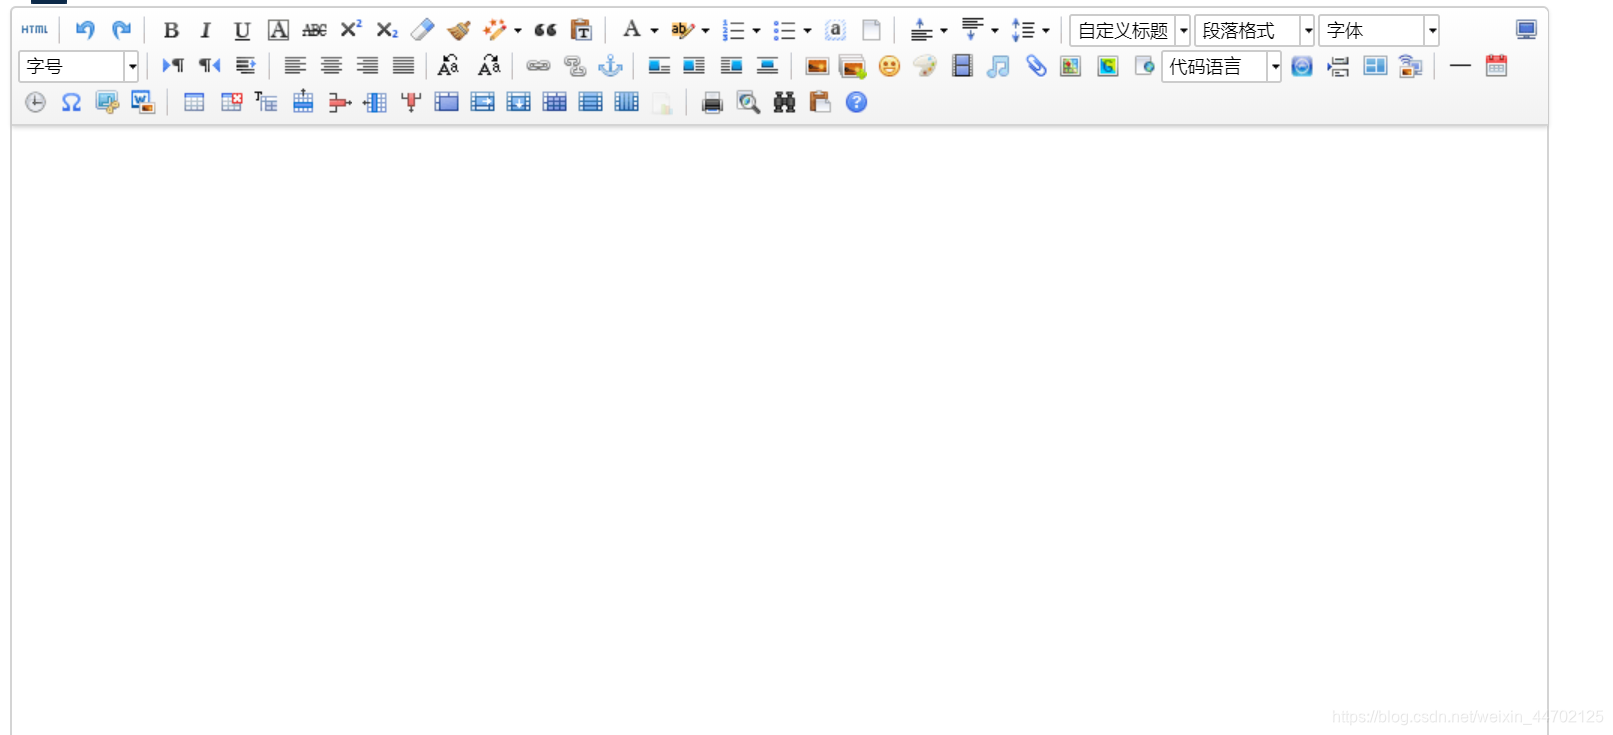The image size is (1613, 735).
Task: Redo the last edit
Action: coord(121,30)
